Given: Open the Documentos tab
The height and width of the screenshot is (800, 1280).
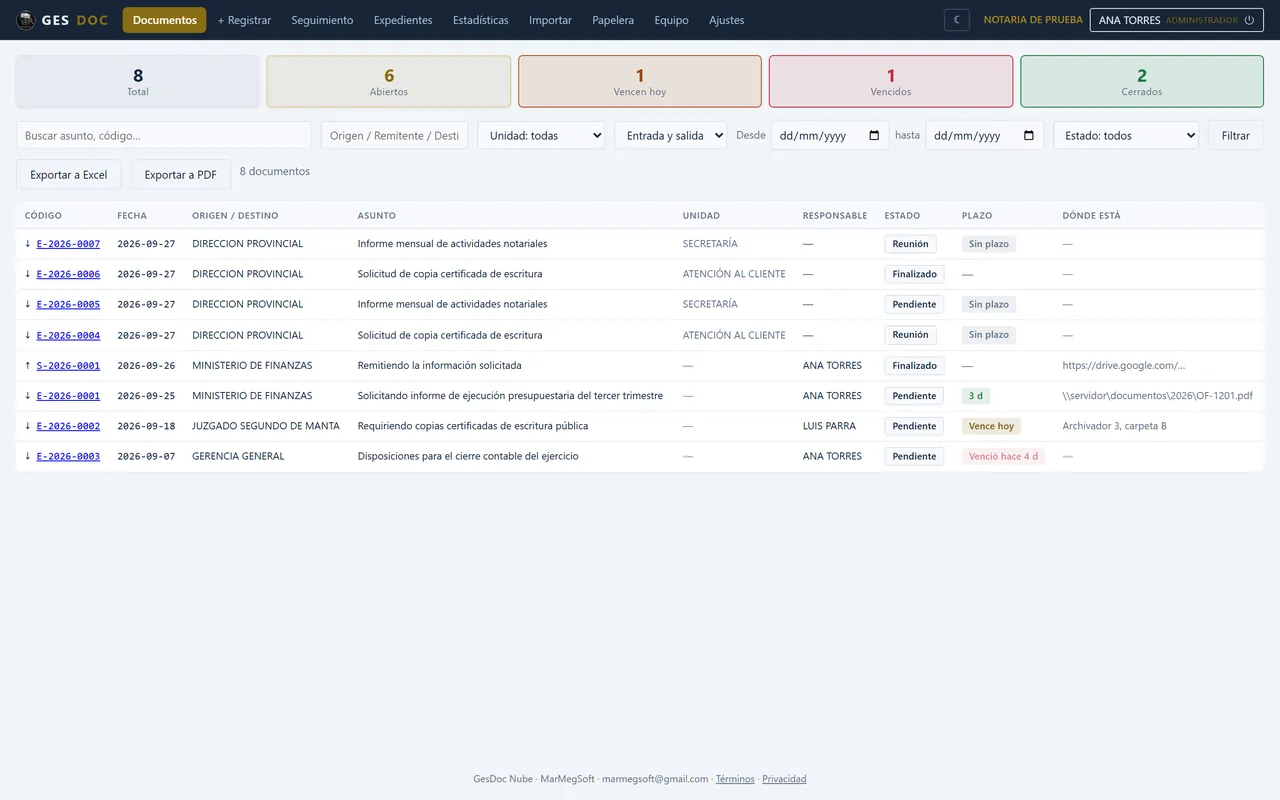Looking at the screenshot, I should 165,20.
